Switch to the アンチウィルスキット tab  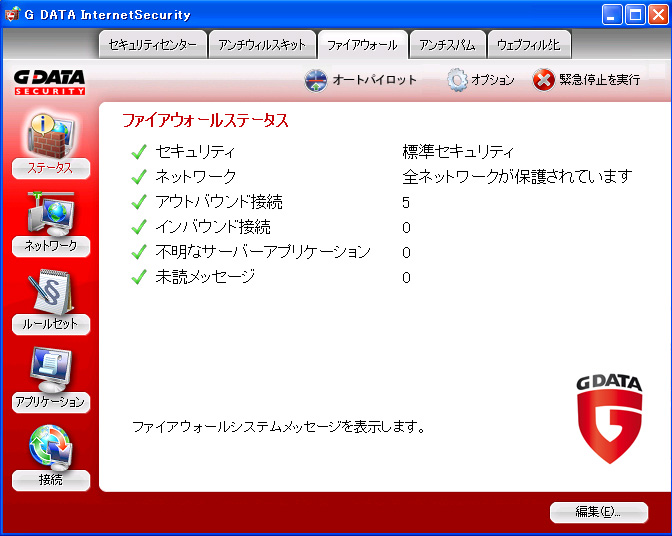click(262, 45)
